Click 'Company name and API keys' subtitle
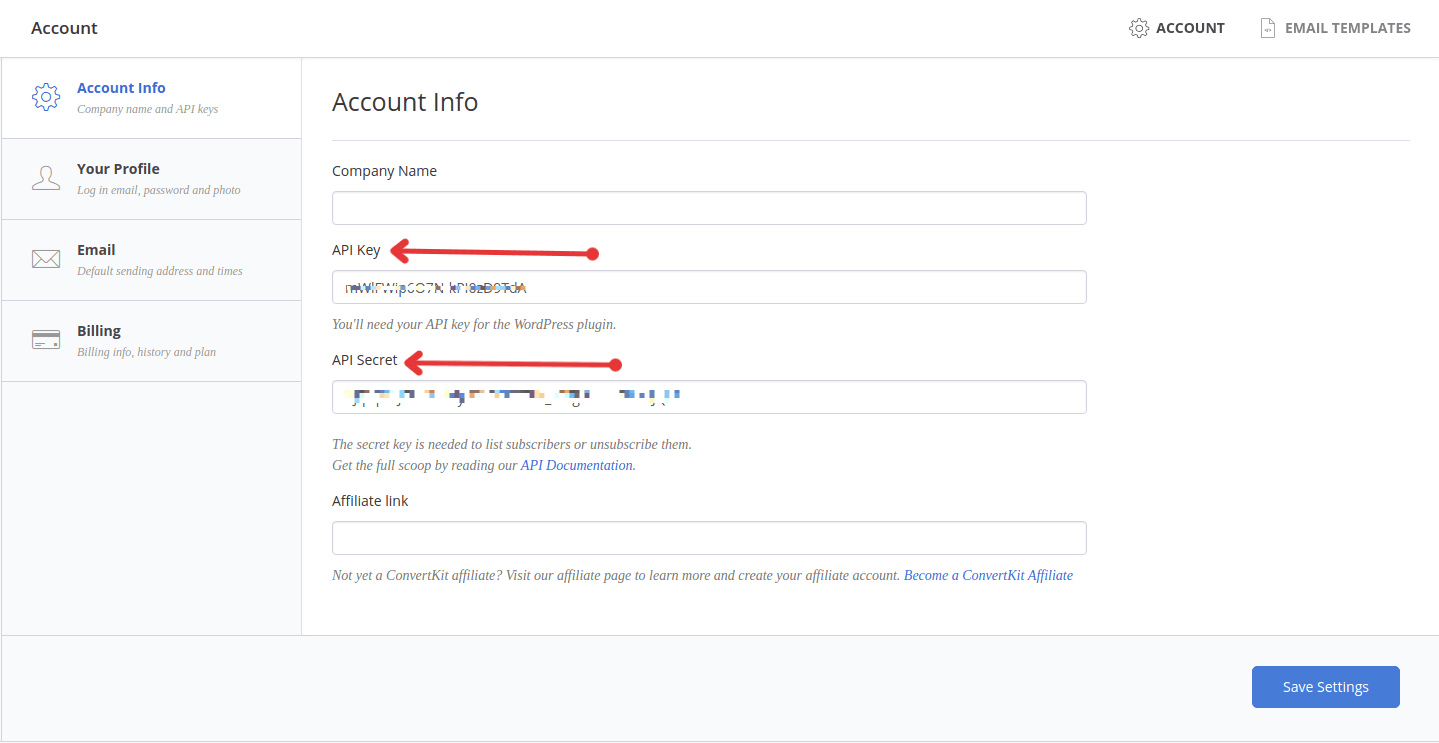The width and height of the screenshot is (1439, 743). click(147, 109)
